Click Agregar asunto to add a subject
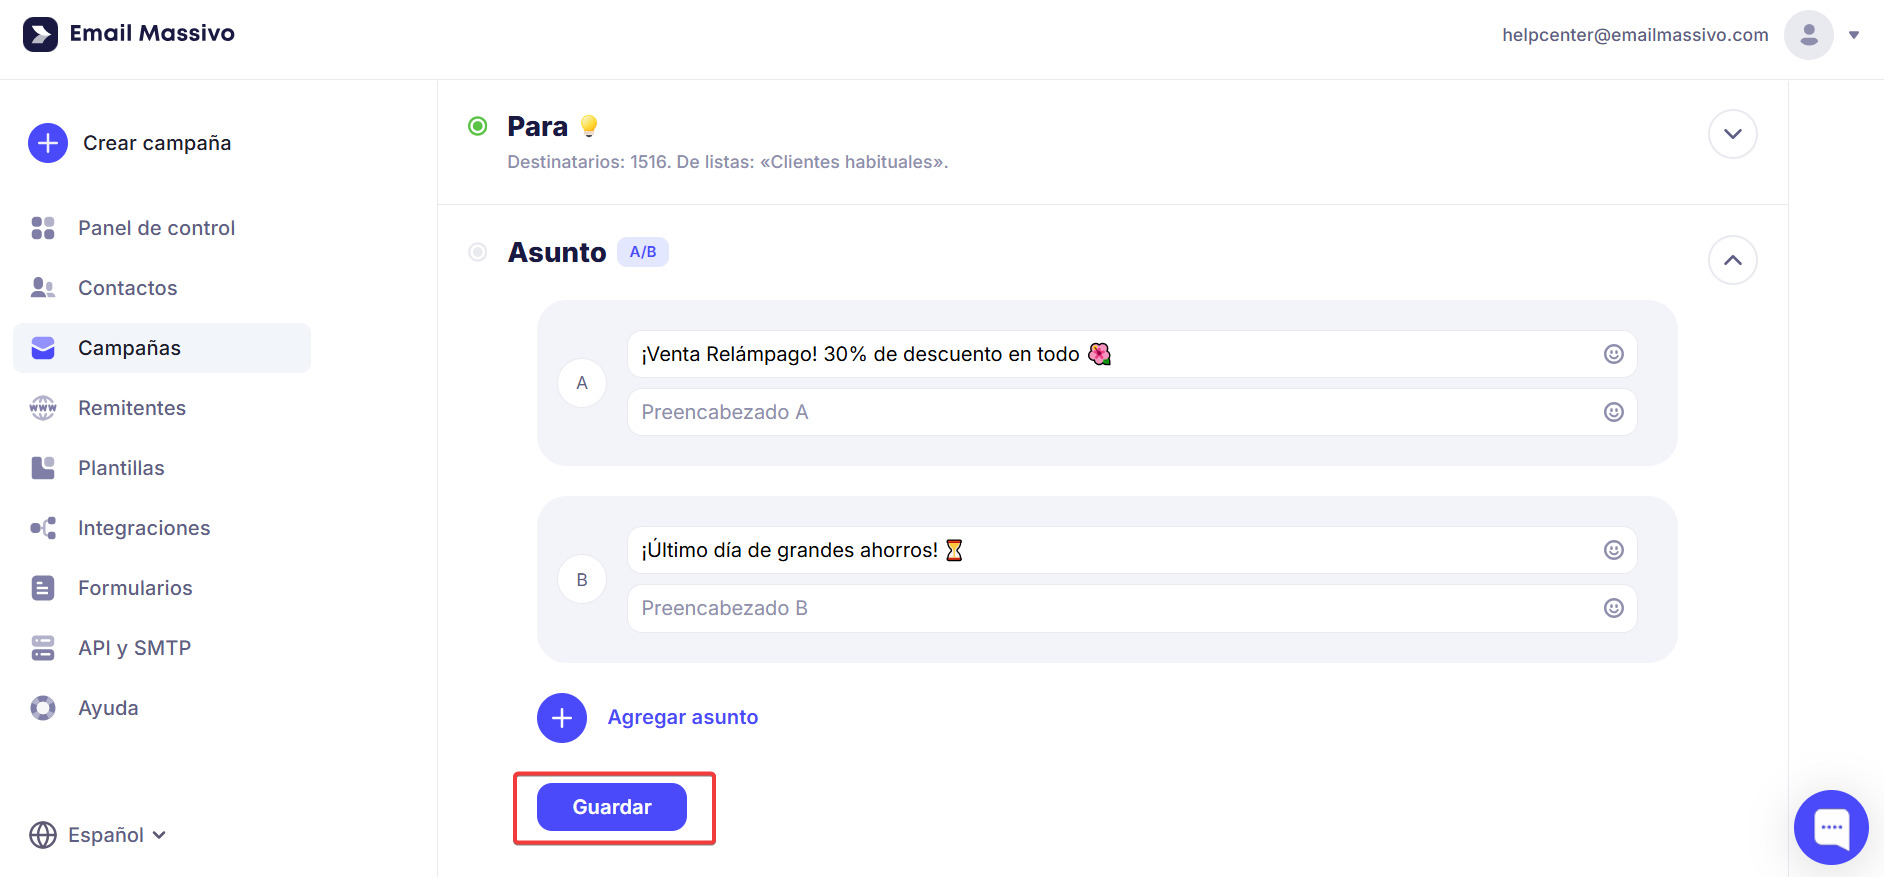This screenshot has width=1884, height=877. [683, 717]
